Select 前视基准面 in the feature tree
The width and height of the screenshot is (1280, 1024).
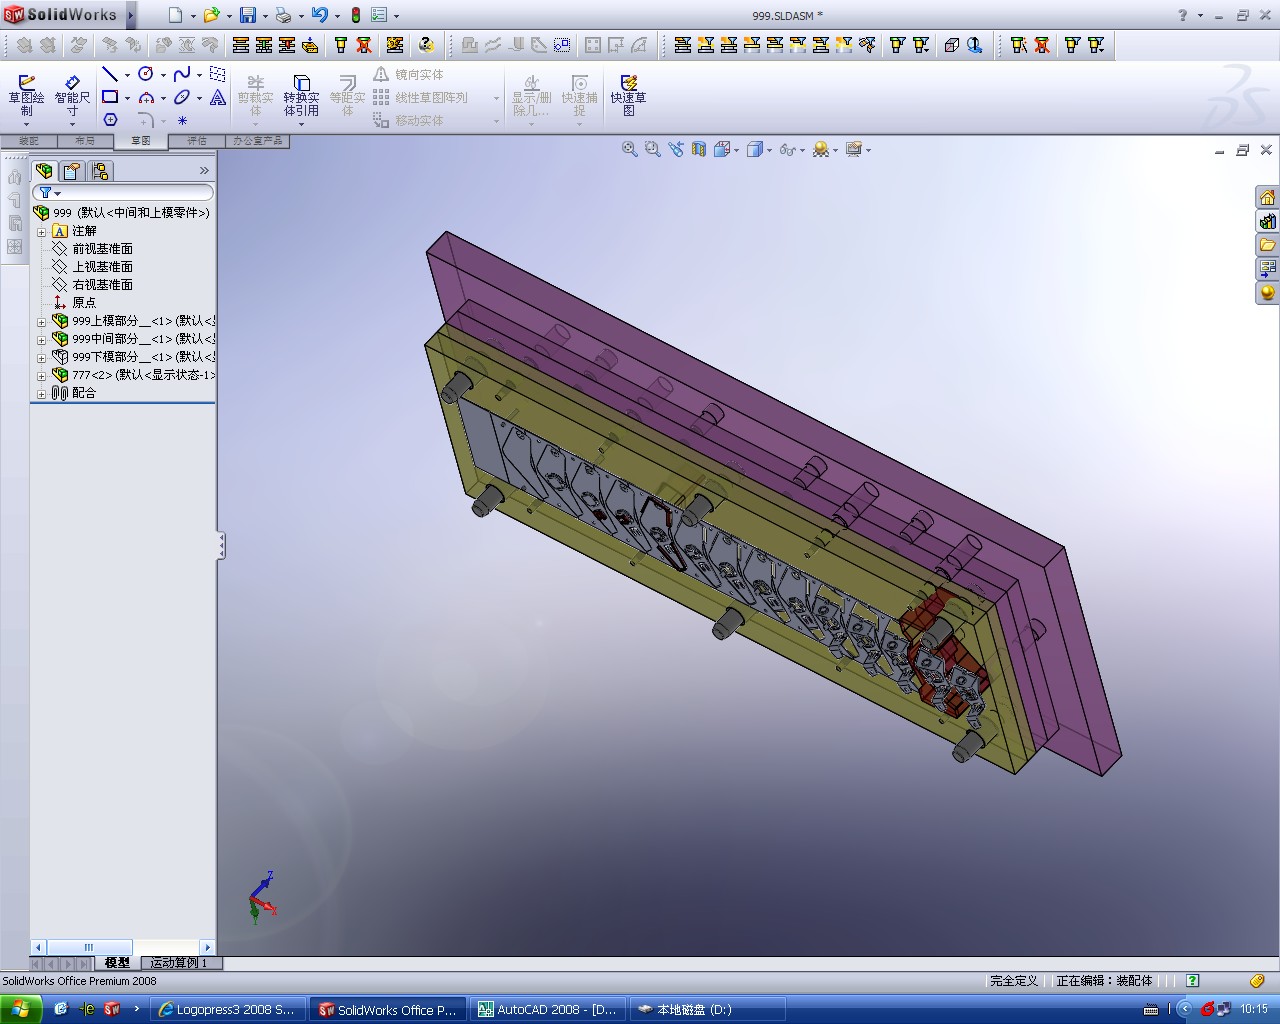tap(102, 249)
